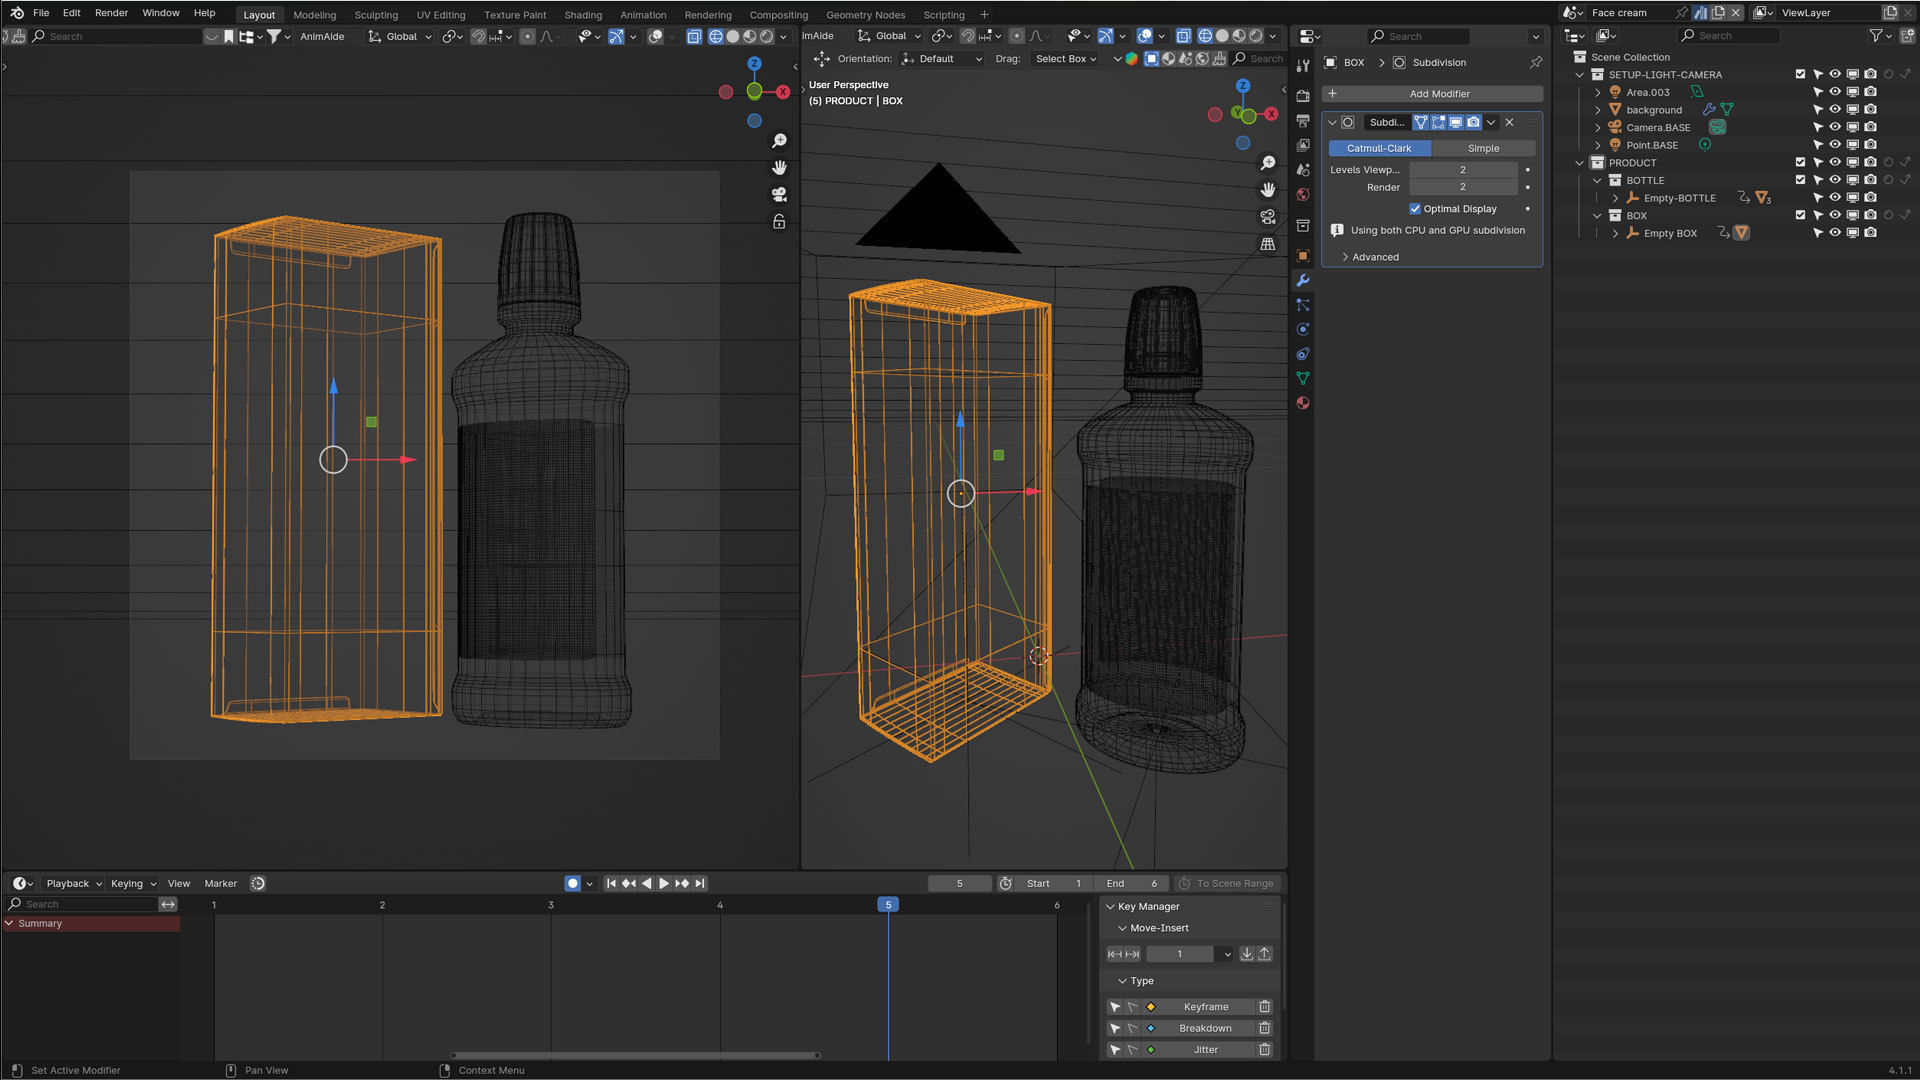Viewport: 1920px width, 1080px height.
Task: Toggle Optimal Display checkbox
Action: tap(1415, 209)
